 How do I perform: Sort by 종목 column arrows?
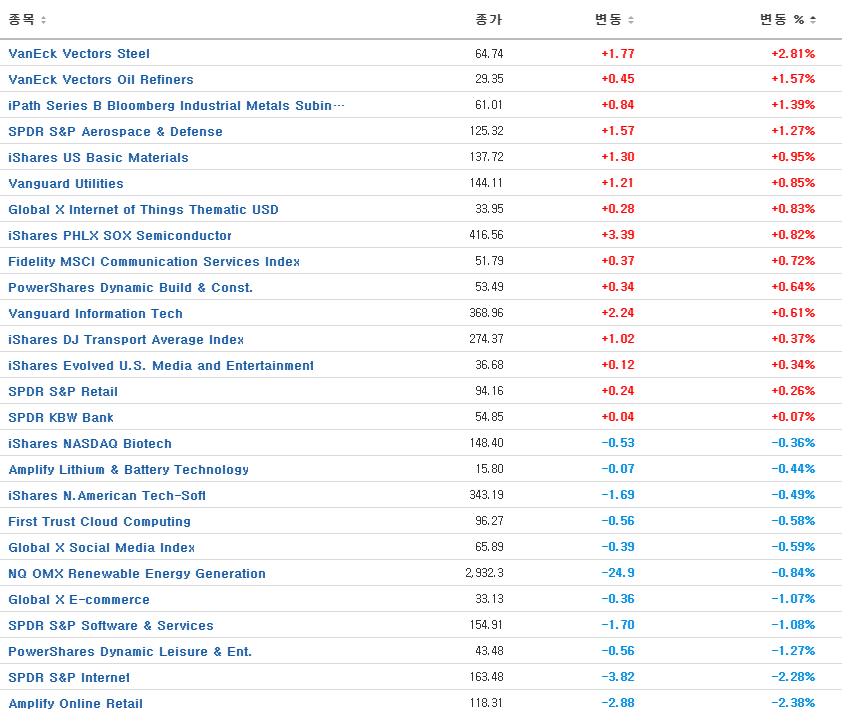click(43, 20)
